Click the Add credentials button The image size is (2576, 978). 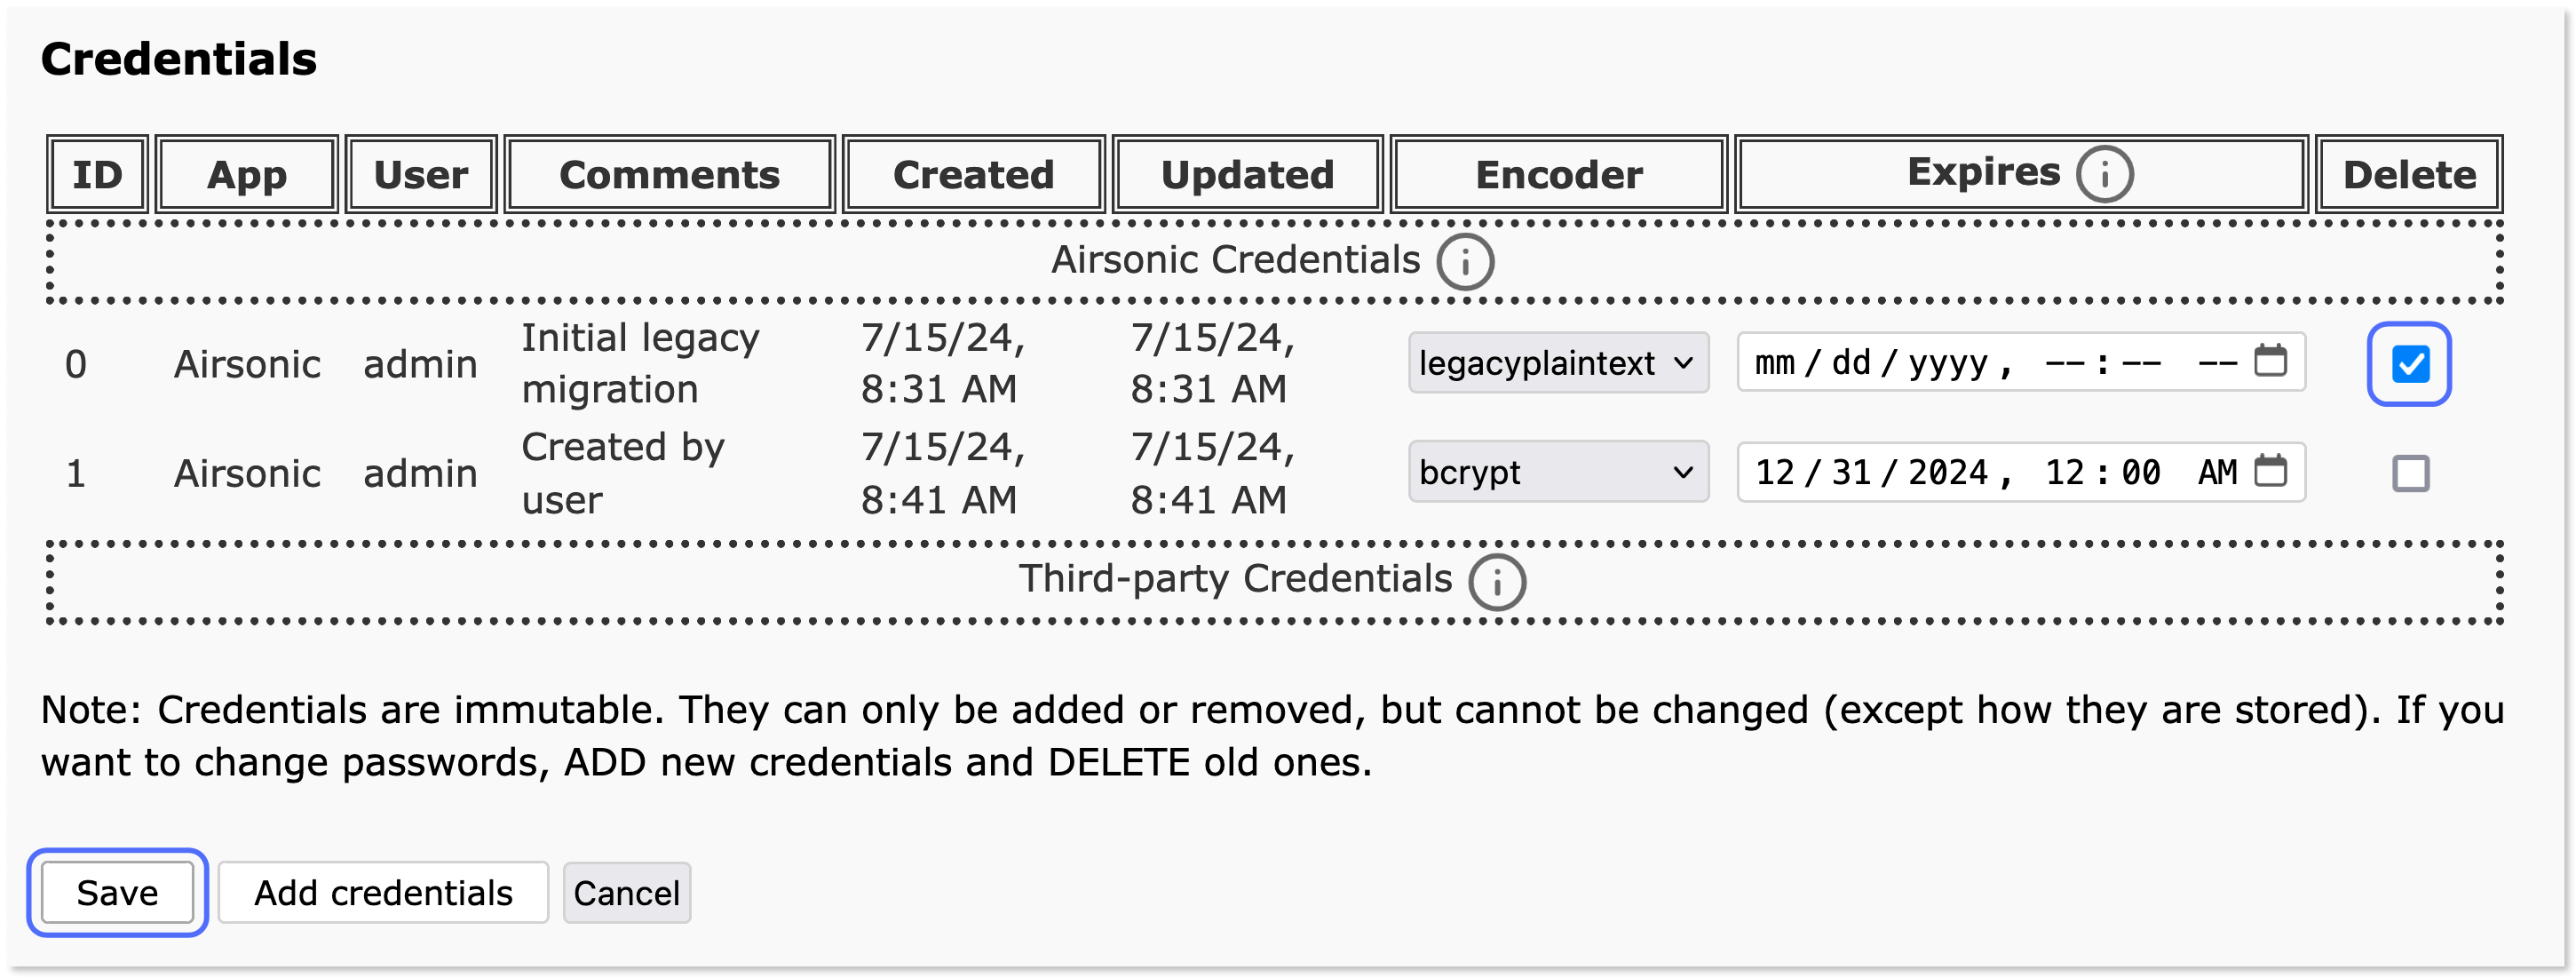pos(383,892)
